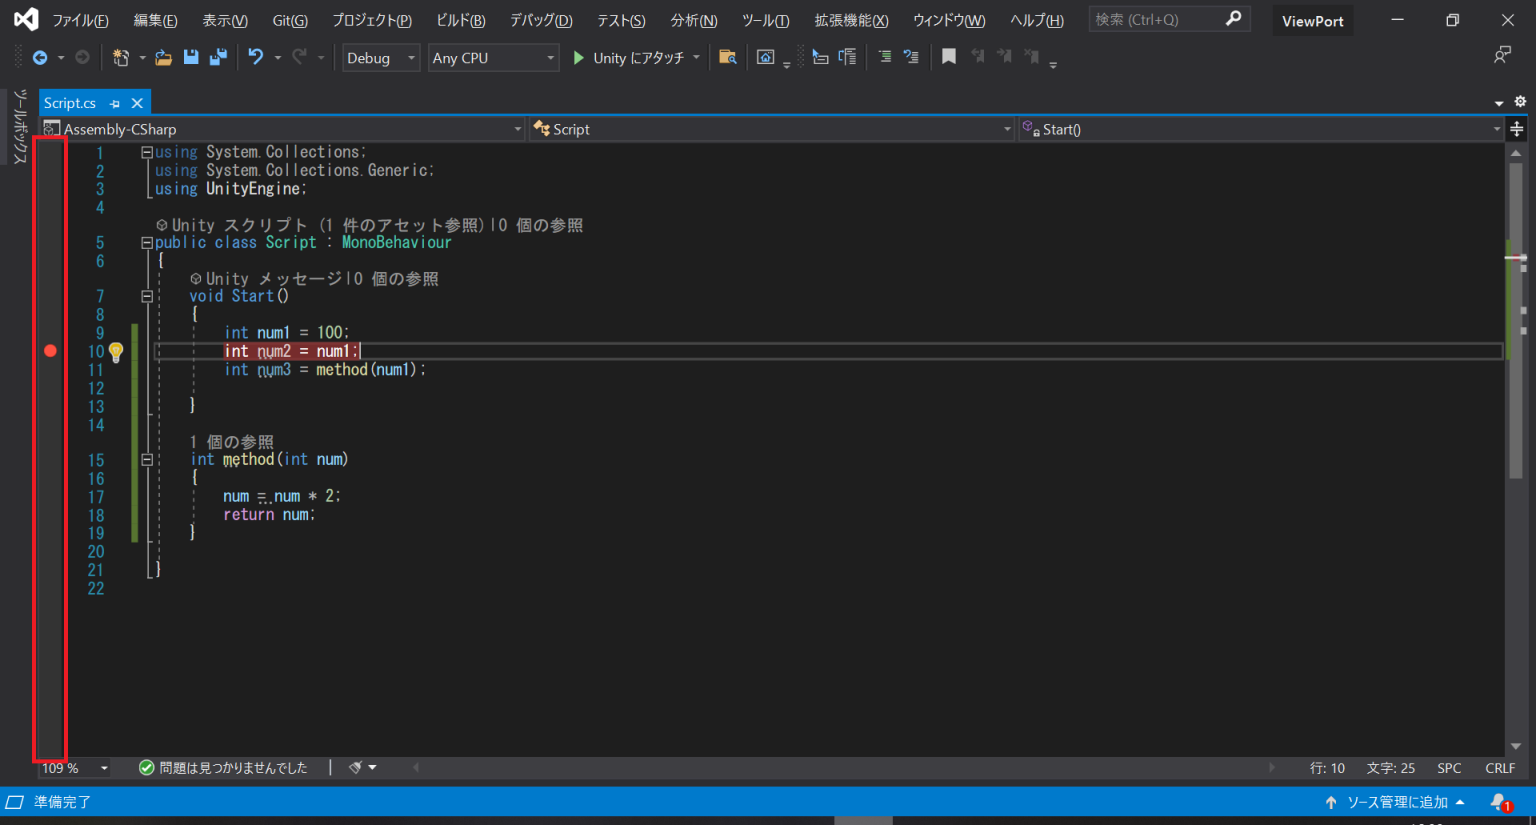Viewport: 1536px width, 825px height.
Task: Remove the red breakpoint on line 10
Action: point(50,351)
